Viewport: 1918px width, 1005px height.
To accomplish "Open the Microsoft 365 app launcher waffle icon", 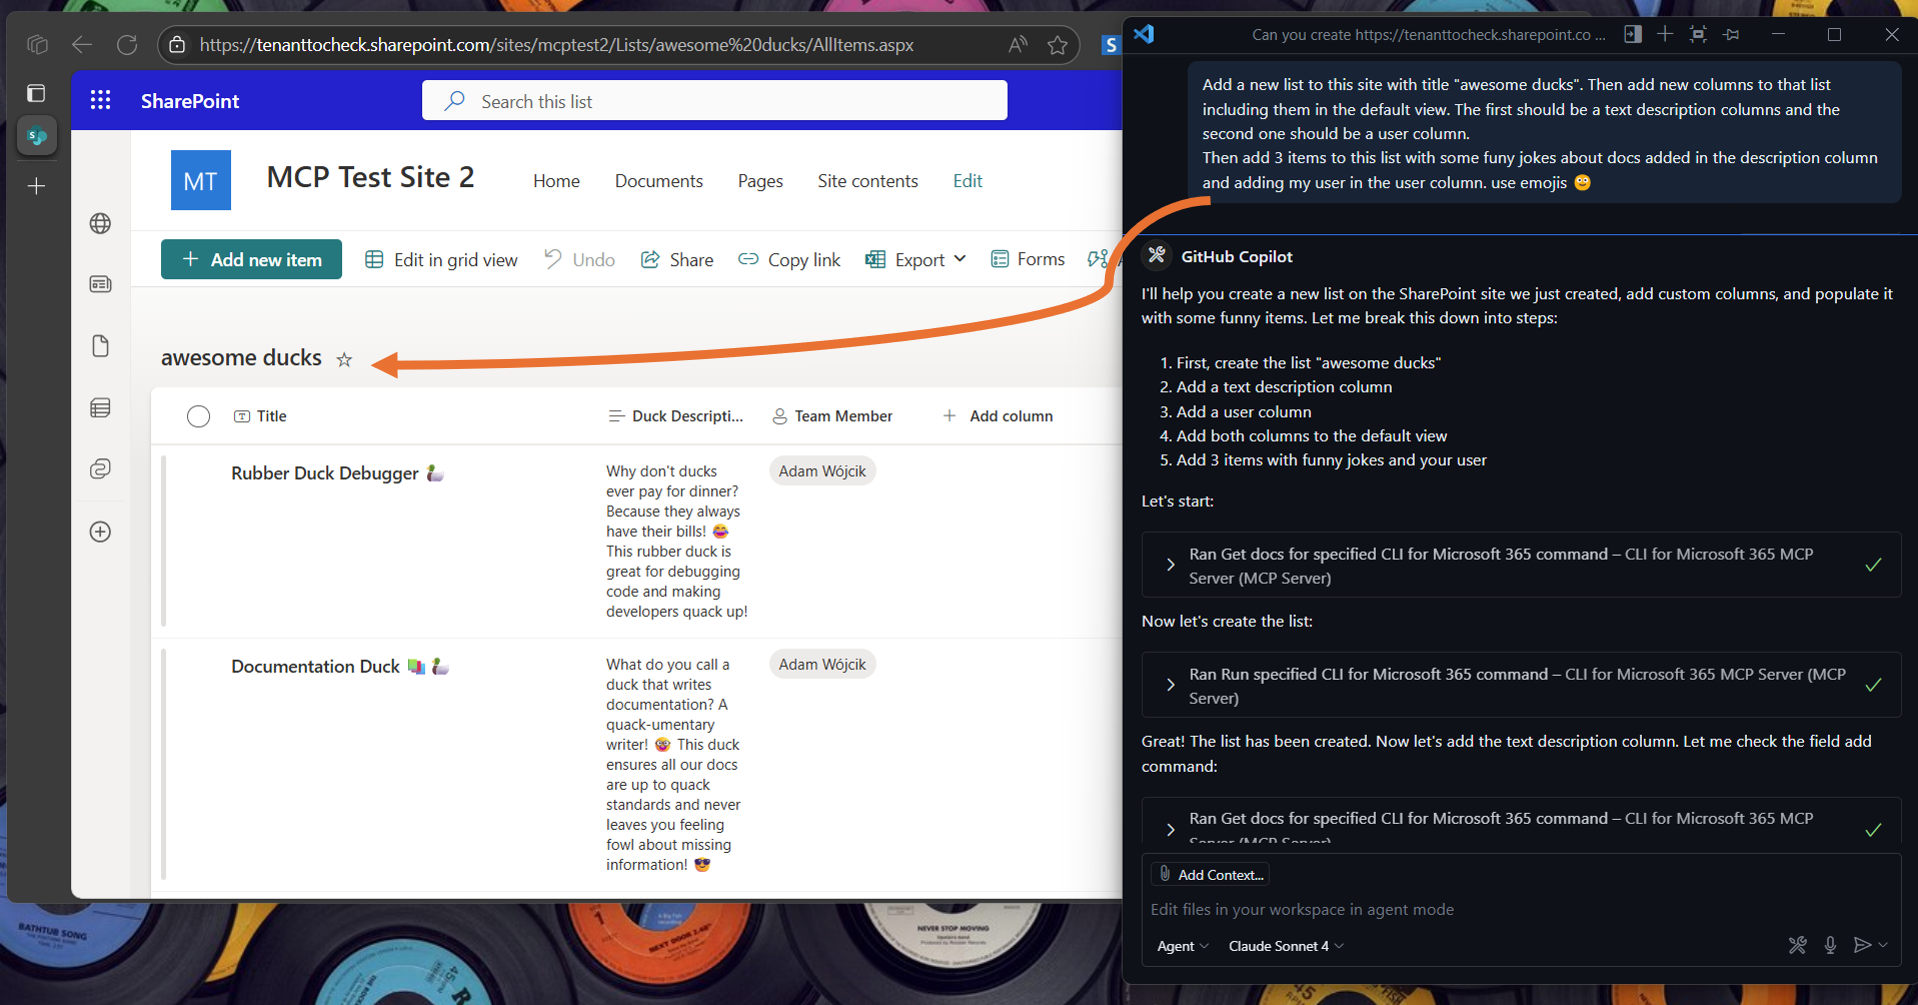I will click(100, 100).
